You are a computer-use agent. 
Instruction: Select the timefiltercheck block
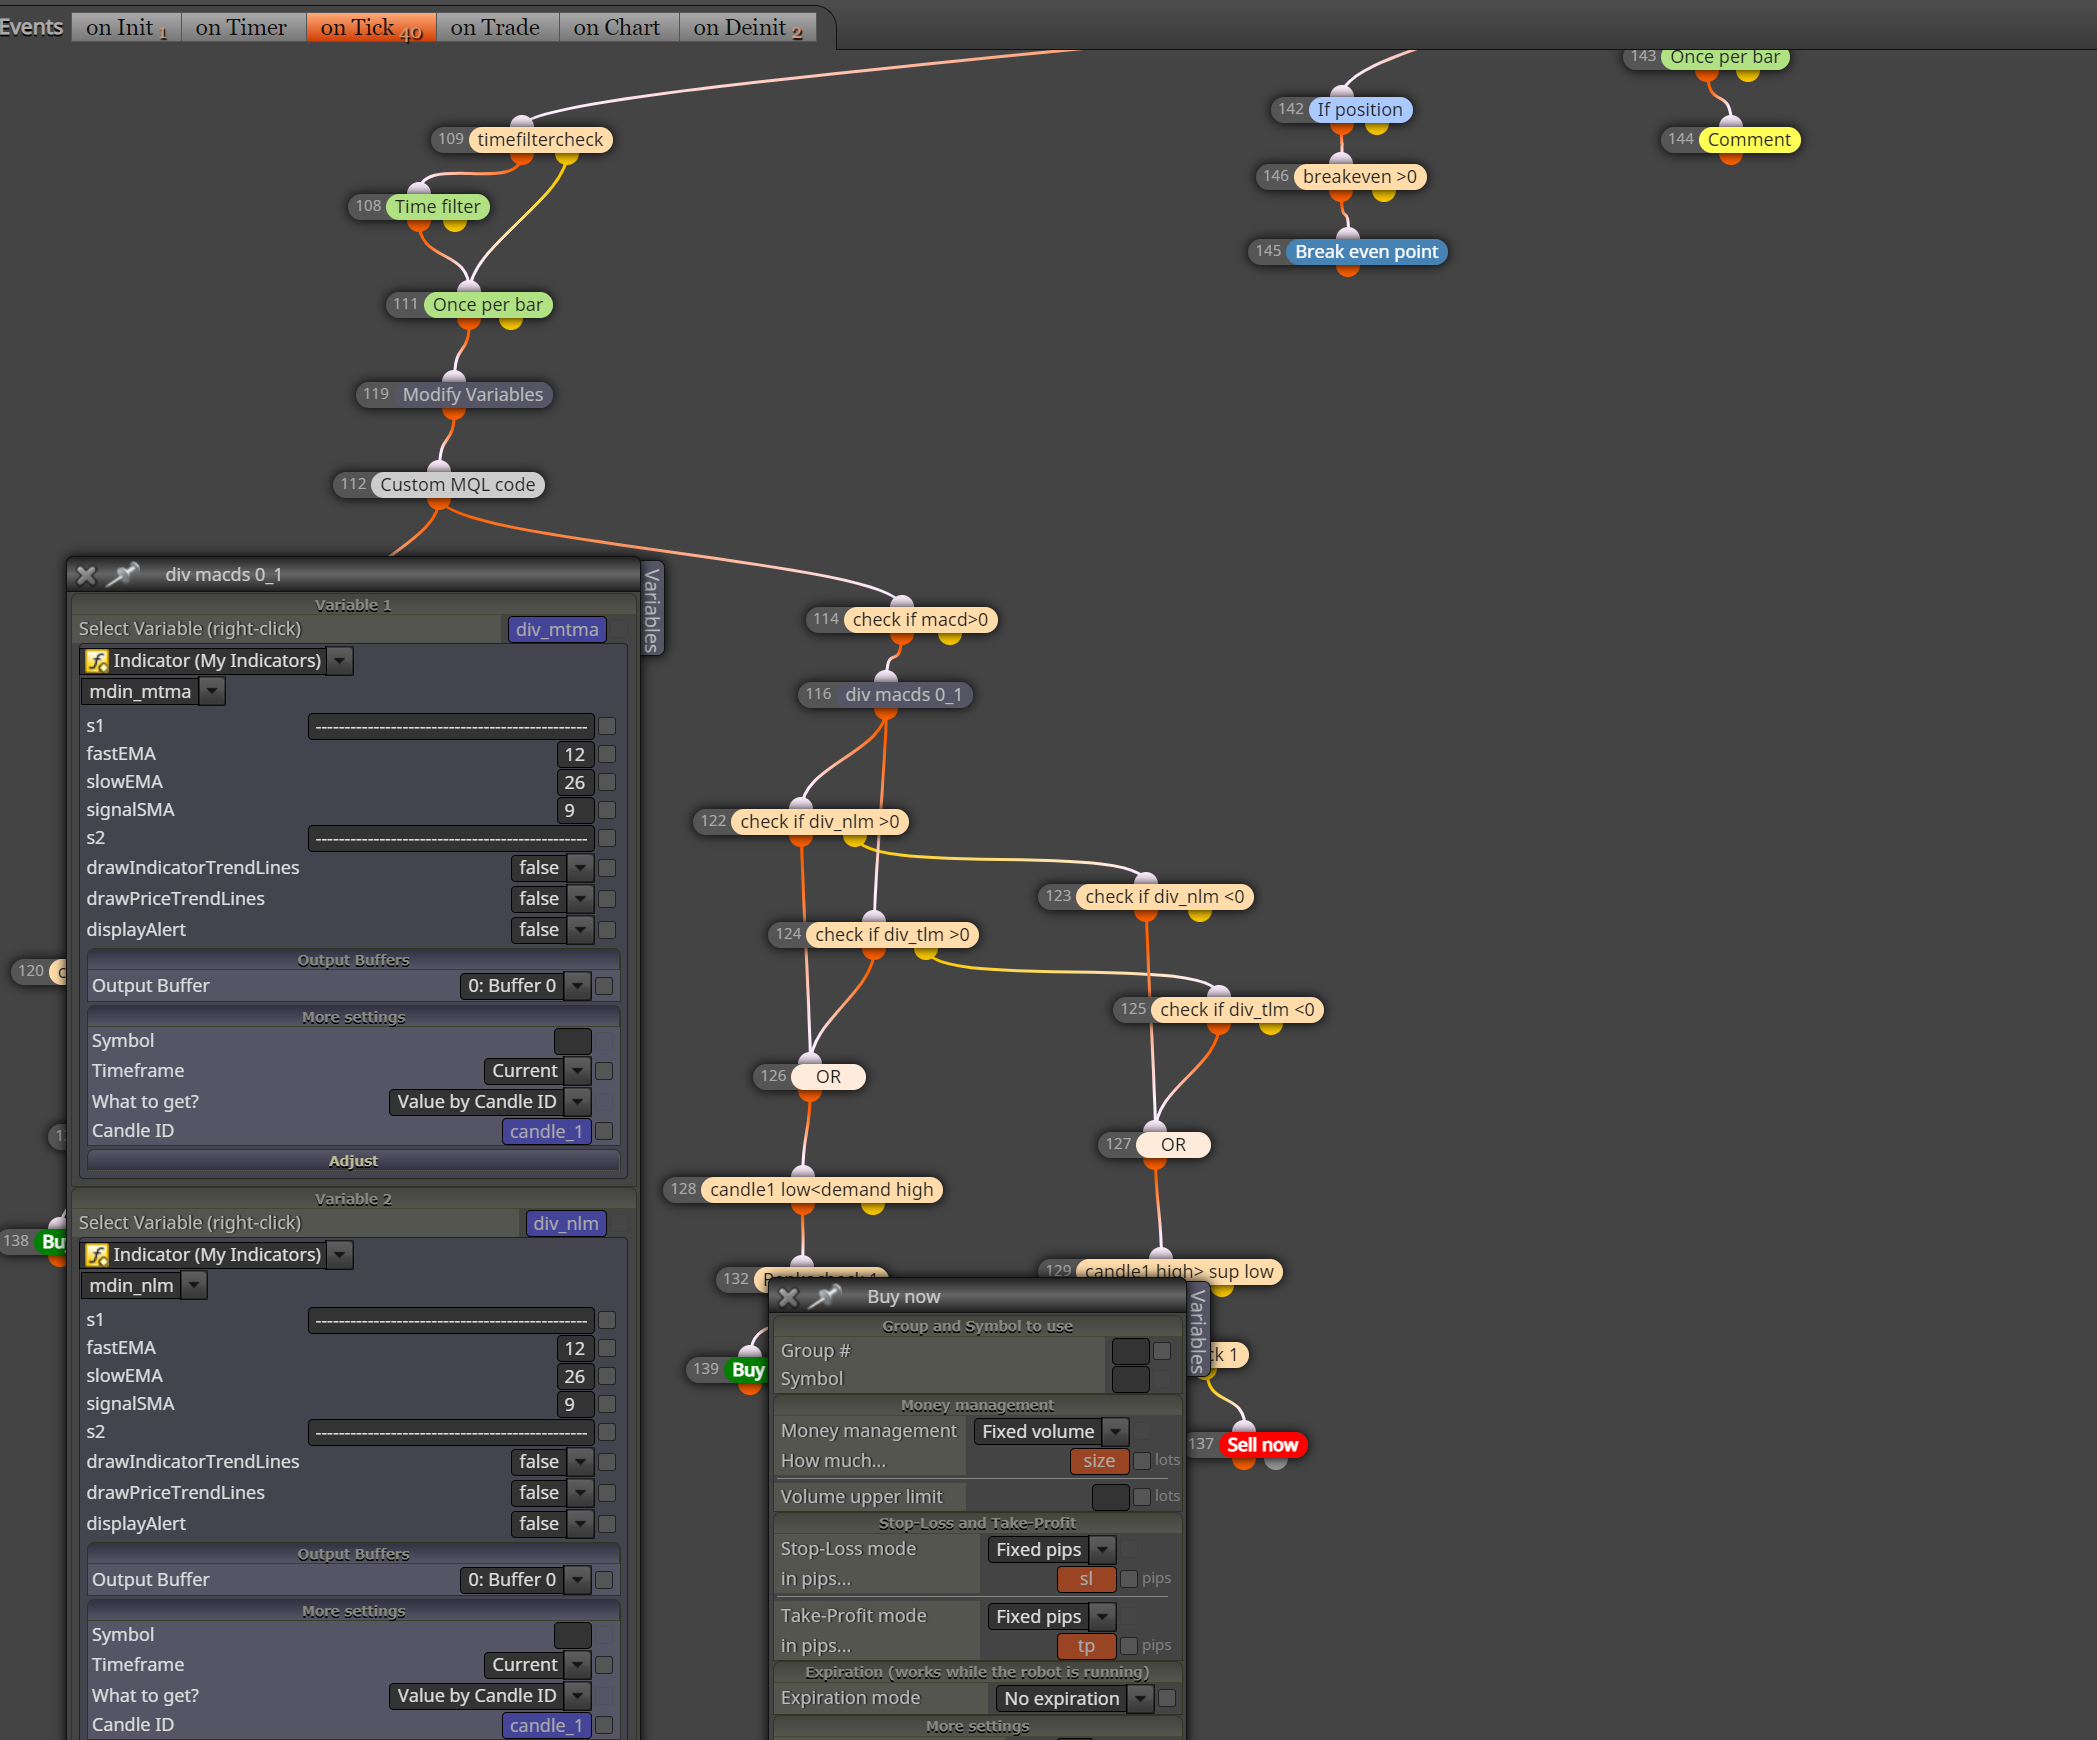(540, 140)
